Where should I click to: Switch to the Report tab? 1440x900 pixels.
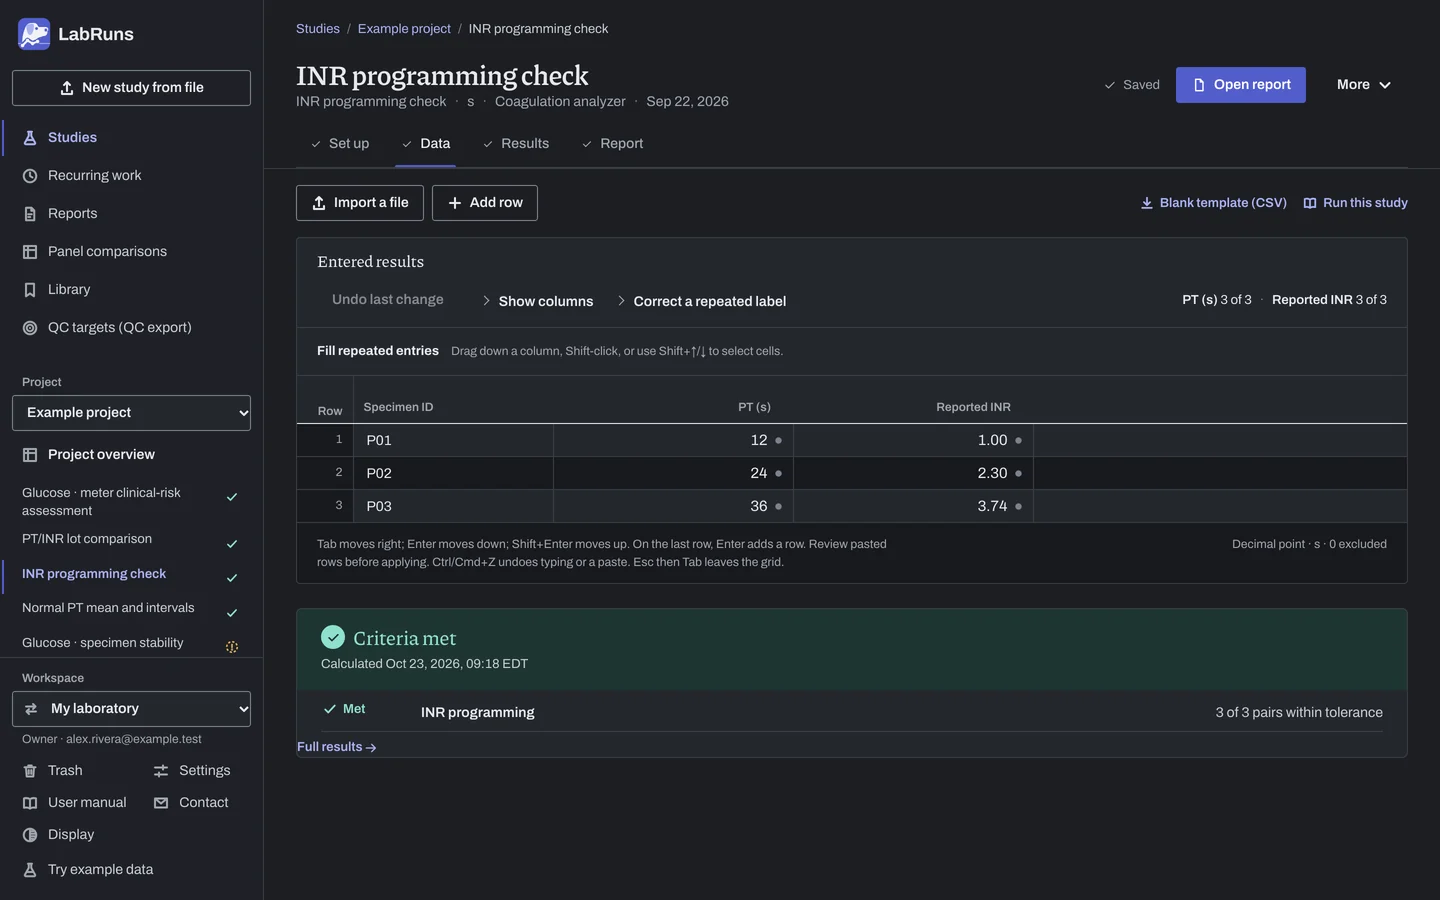pyautogui.click(x=612, y=144)
